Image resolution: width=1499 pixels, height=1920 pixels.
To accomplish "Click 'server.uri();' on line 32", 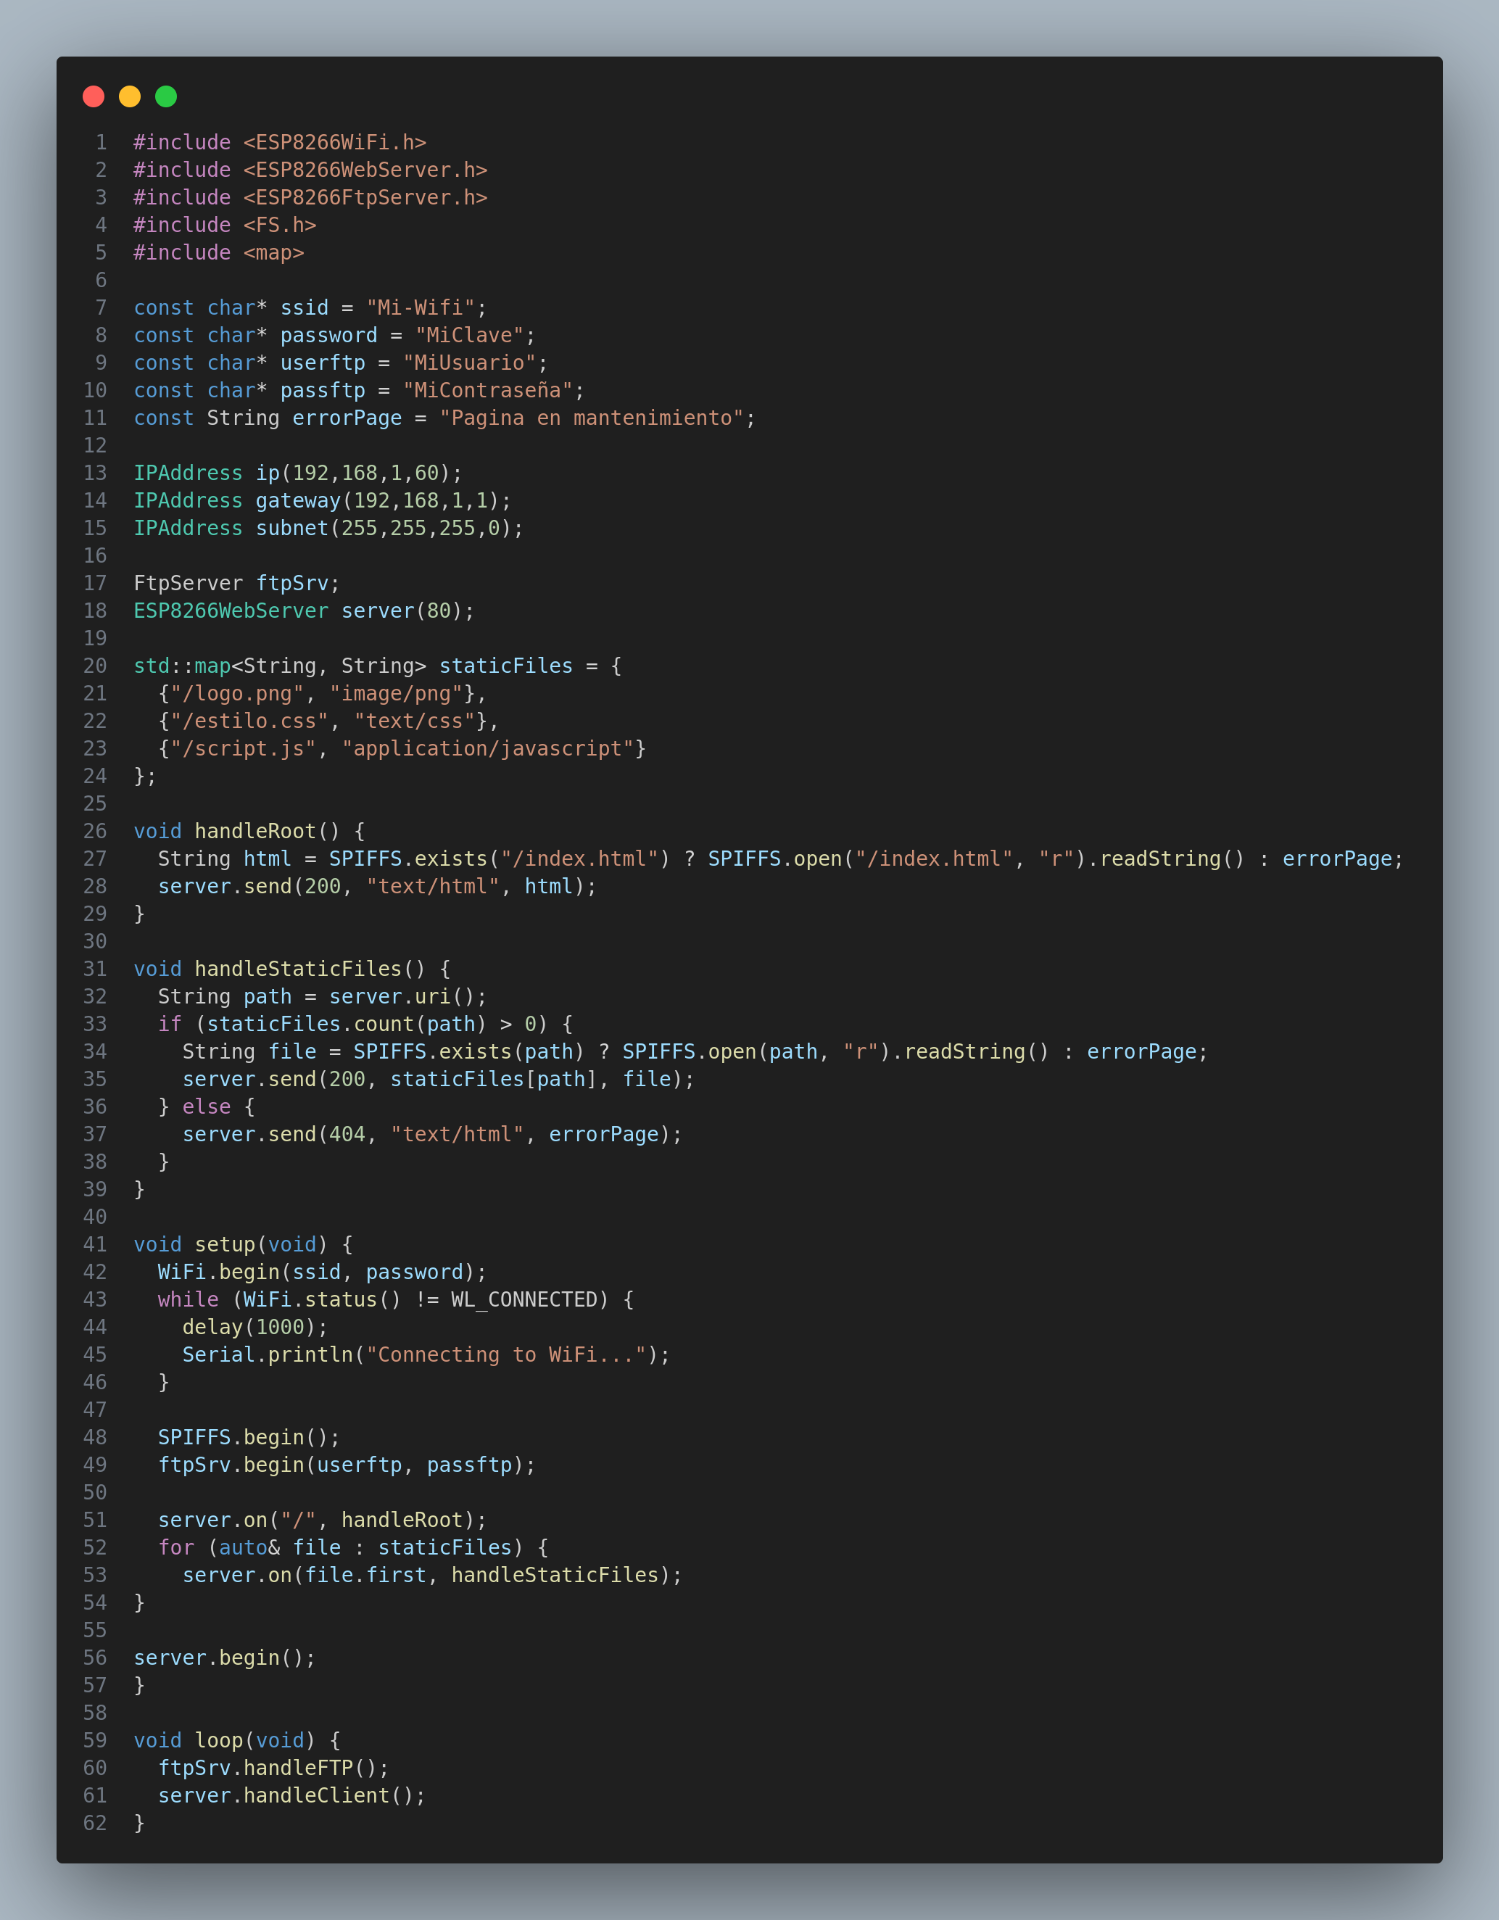I will pos(408,996).
